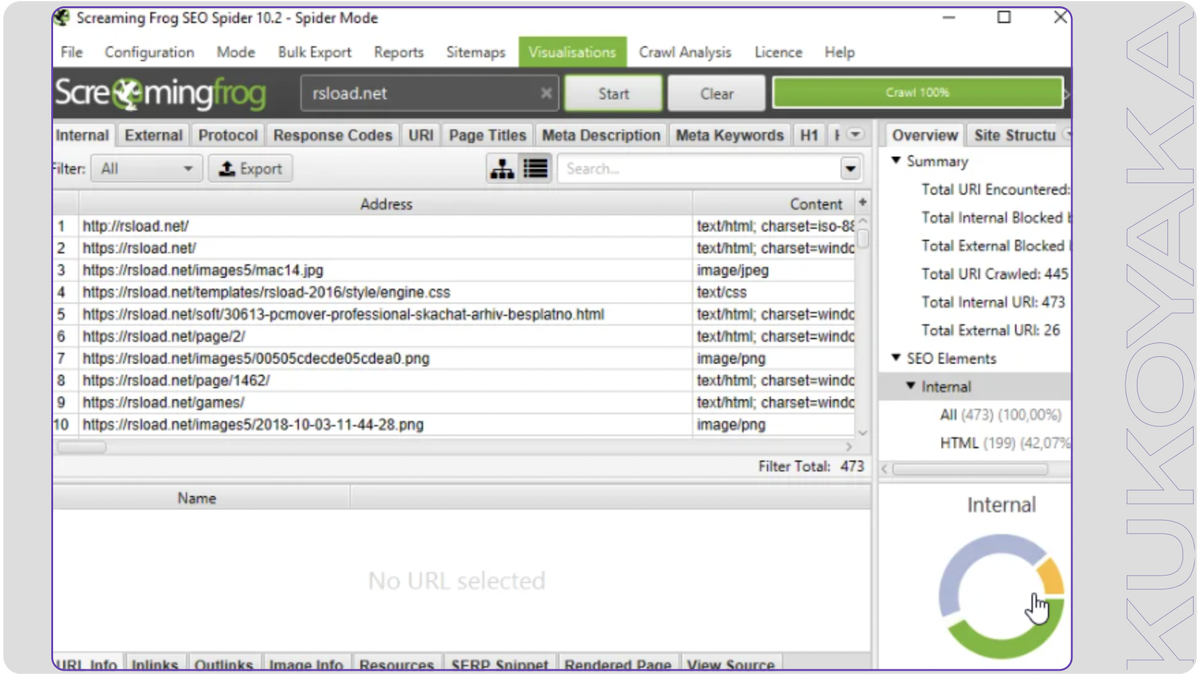Screen dimensions: 1200x675
Task: Select HTML (199) under Internal
Action: click(x=1004, y=442)
